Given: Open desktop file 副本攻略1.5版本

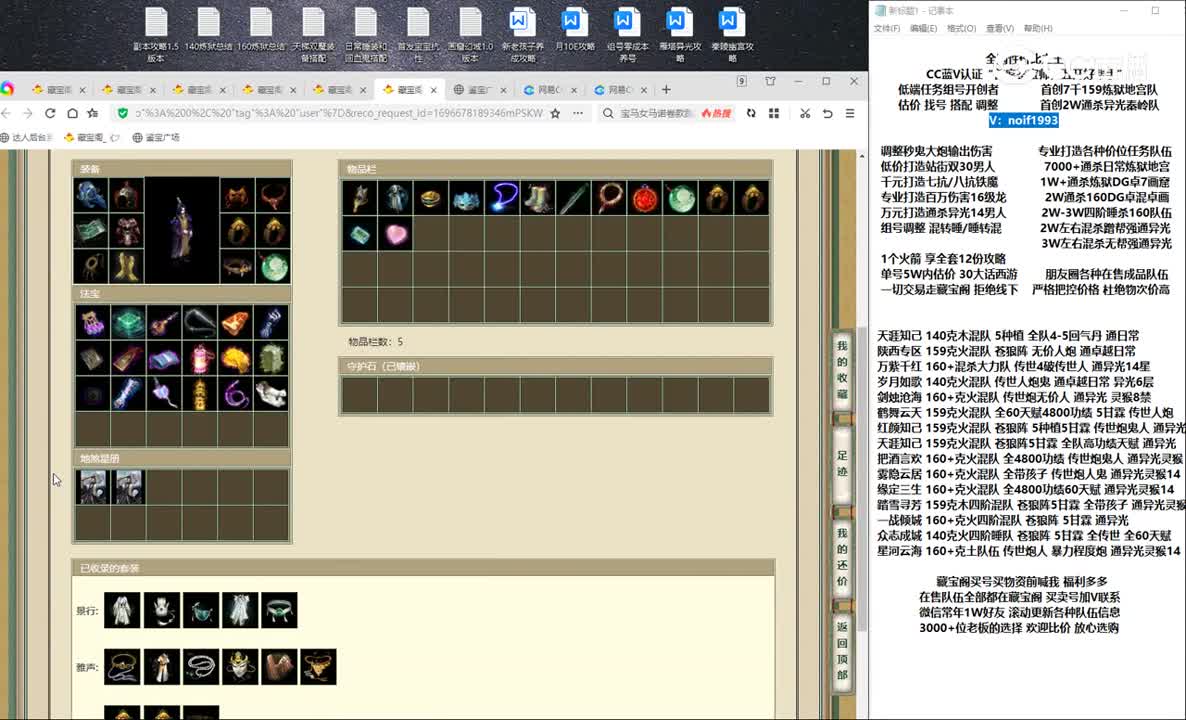Looking at the screenshot, I should tap(156, 35).
